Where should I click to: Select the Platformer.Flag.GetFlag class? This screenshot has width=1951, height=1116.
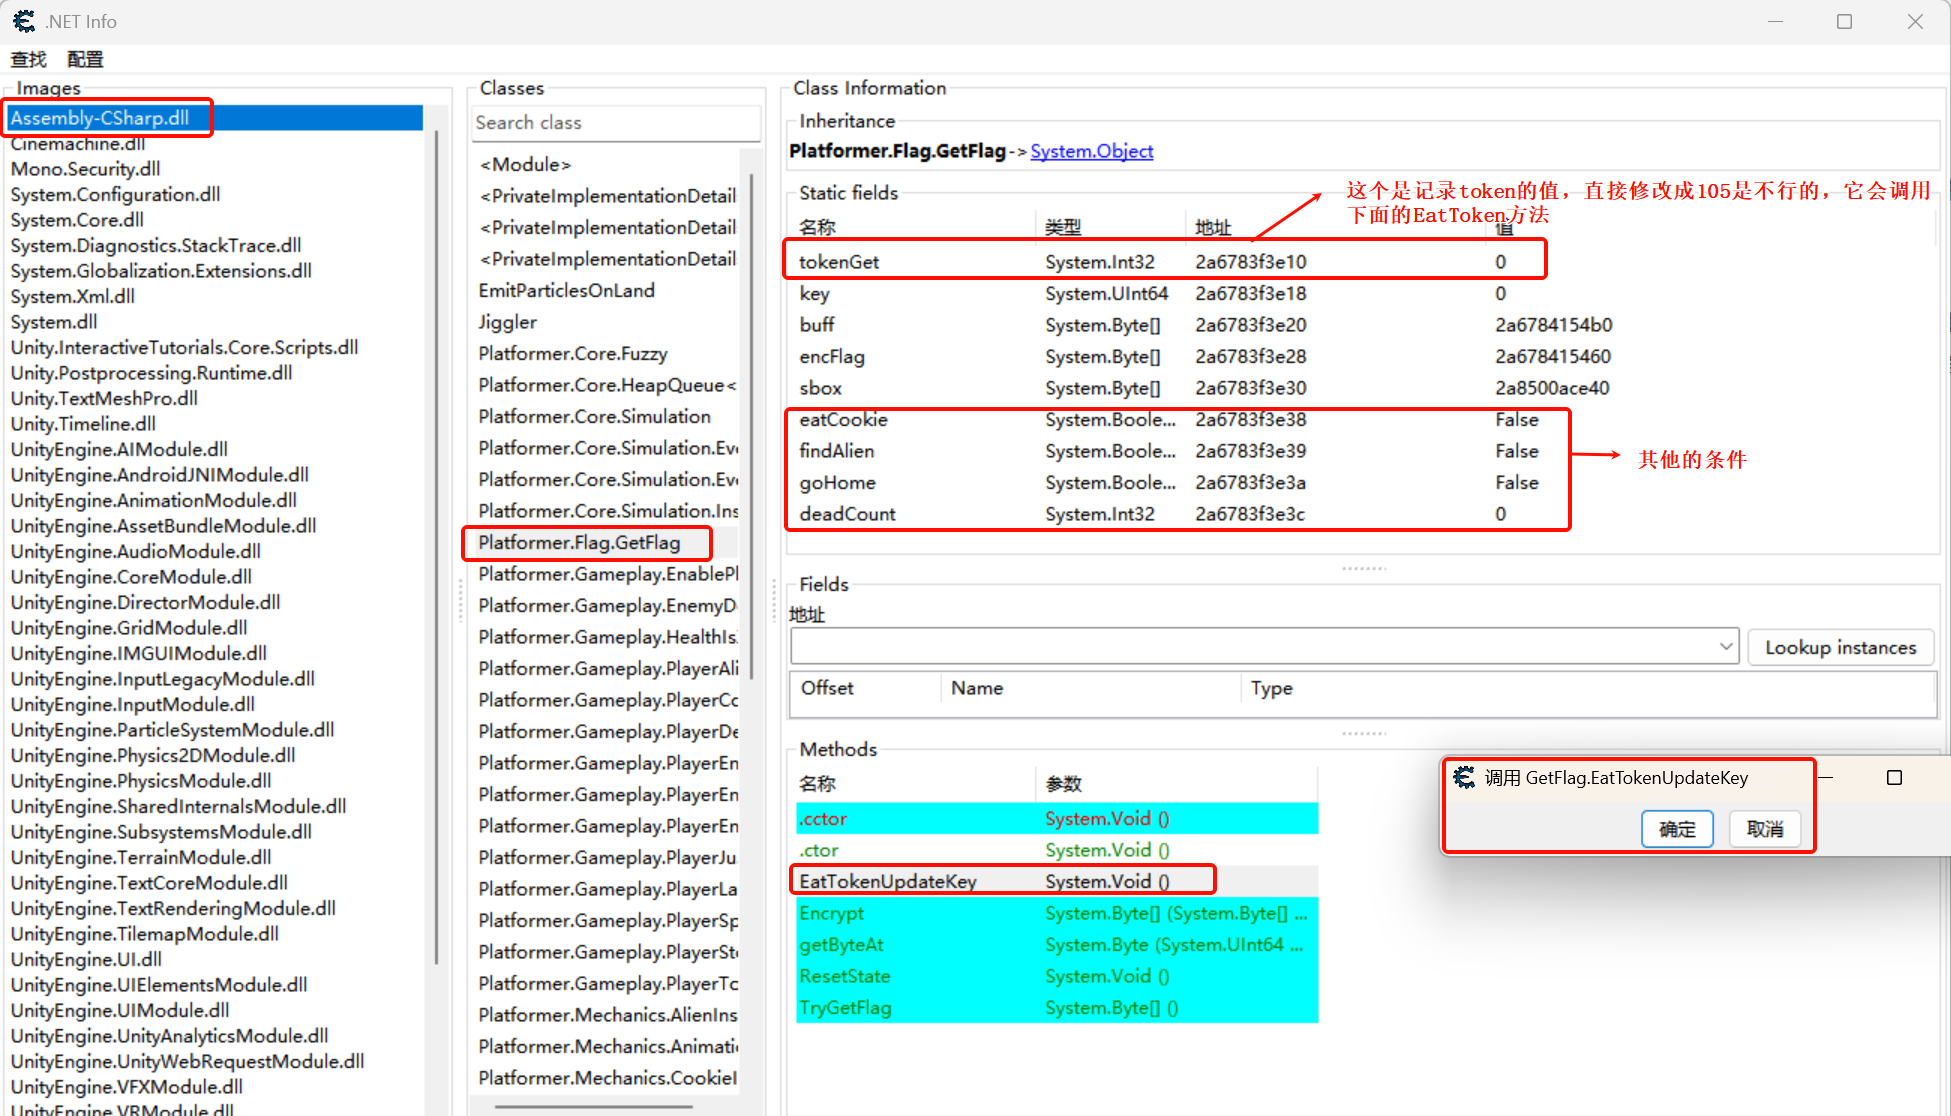pyautogui.click(x=579, y=543)
